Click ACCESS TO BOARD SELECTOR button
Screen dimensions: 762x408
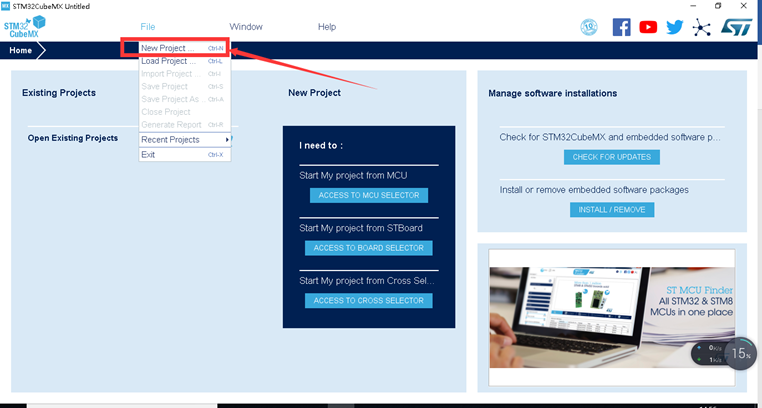[x=369, y=248]
